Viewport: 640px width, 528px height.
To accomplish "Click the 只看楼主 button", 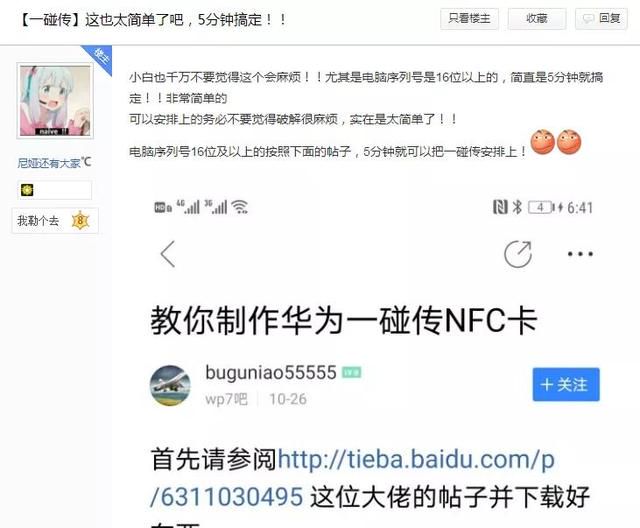I will (469, 19).
